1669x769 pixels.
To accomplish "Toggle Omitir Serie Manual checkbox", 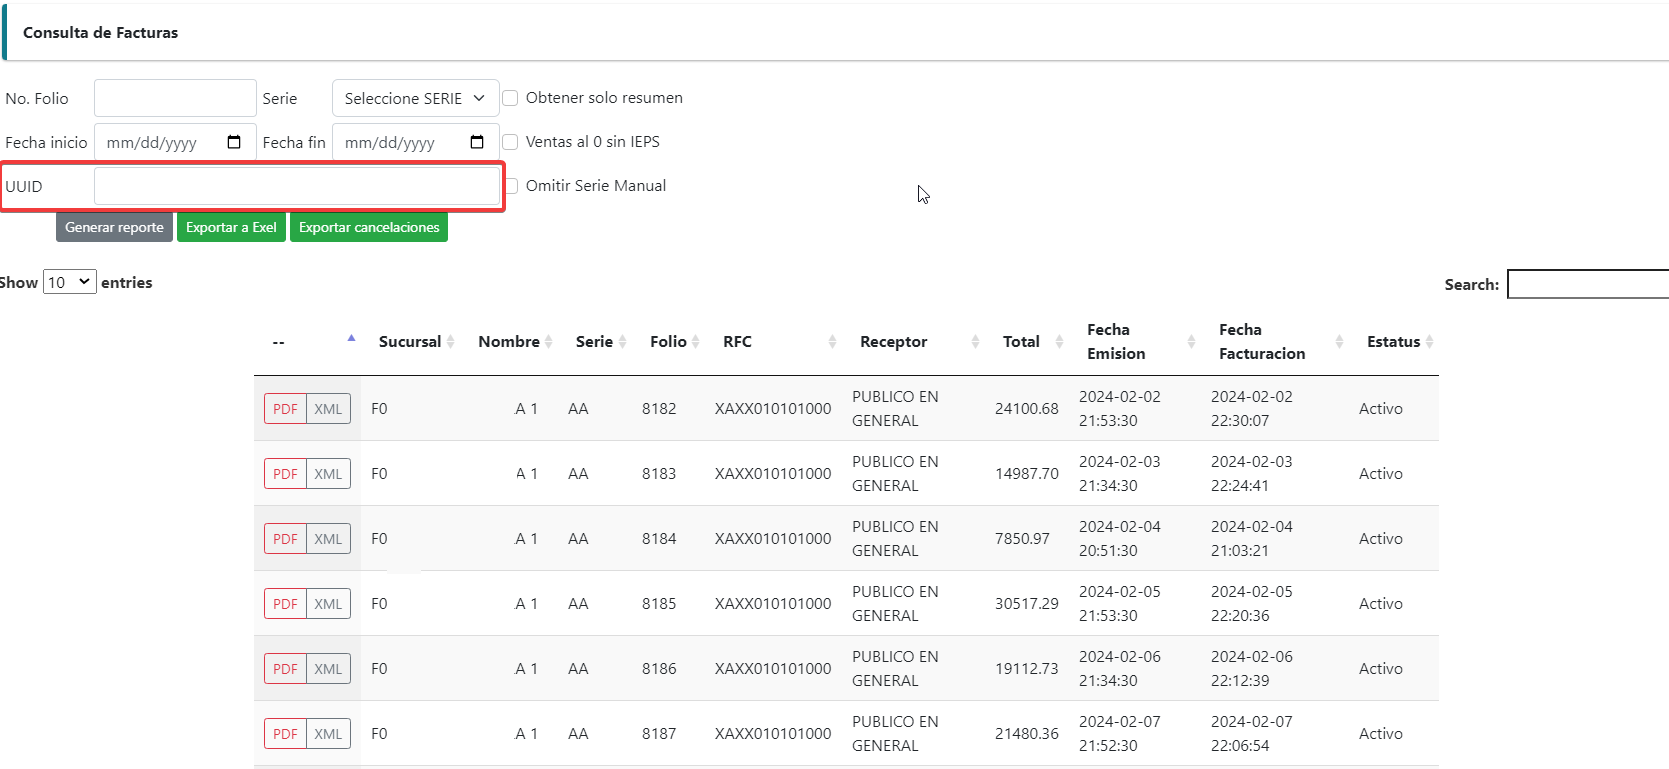I will pyautogui.click(x=512, y=186).
